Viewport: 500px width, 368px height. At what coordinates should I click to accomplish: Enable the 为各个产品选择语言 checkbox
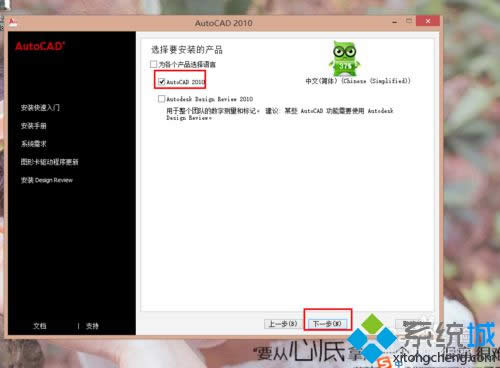pos(153,64)
